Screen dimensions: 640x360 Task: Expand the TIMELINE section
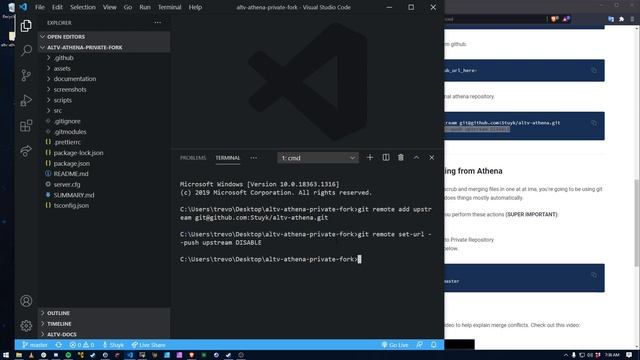pyautogui.click(x=104, y=324)
